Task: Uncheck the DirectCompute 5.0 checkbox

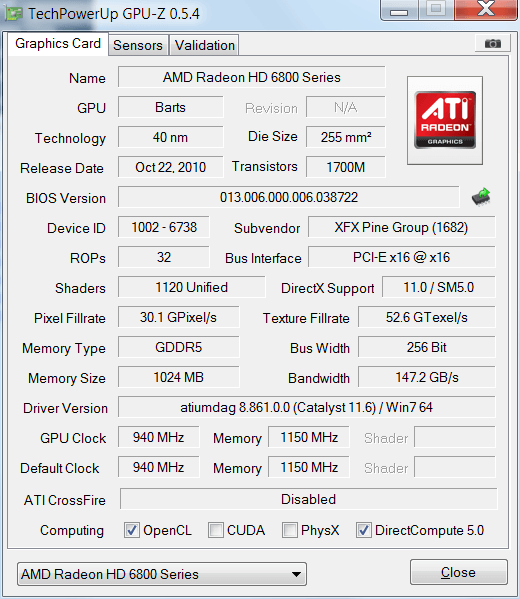Action: tap(364, 530)
